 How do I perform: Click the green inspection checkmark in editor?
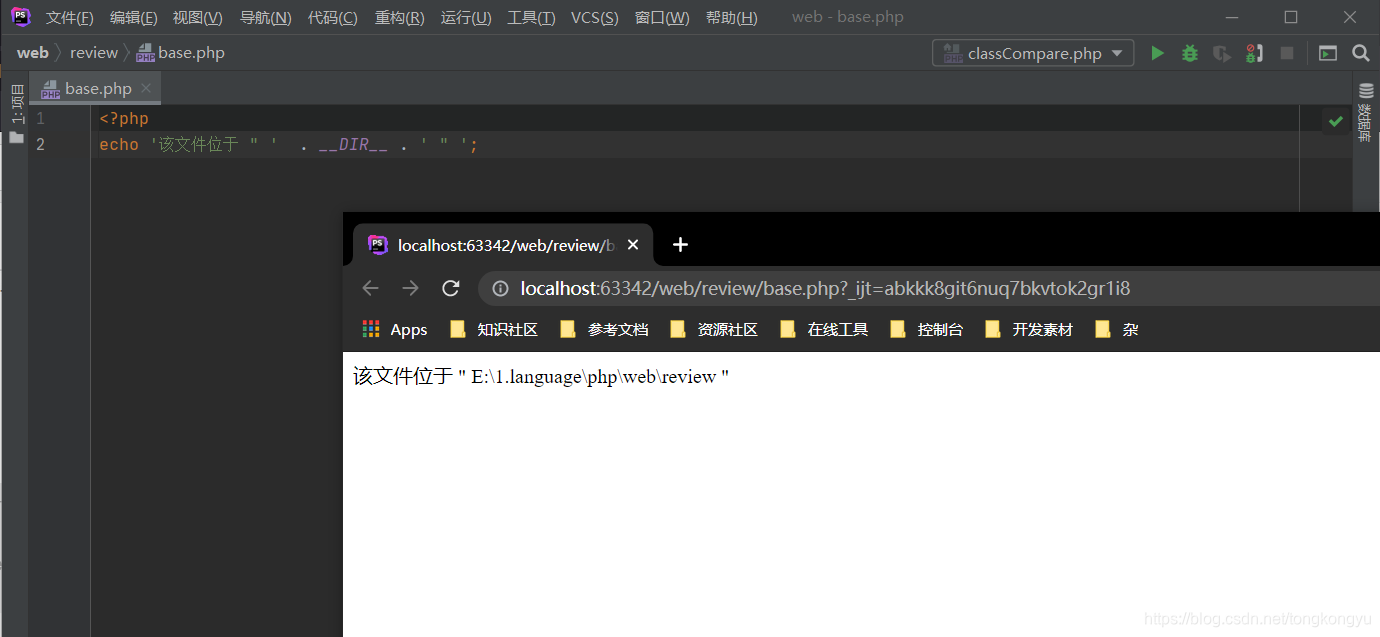pyautogui.click(x=1335, y=121)
